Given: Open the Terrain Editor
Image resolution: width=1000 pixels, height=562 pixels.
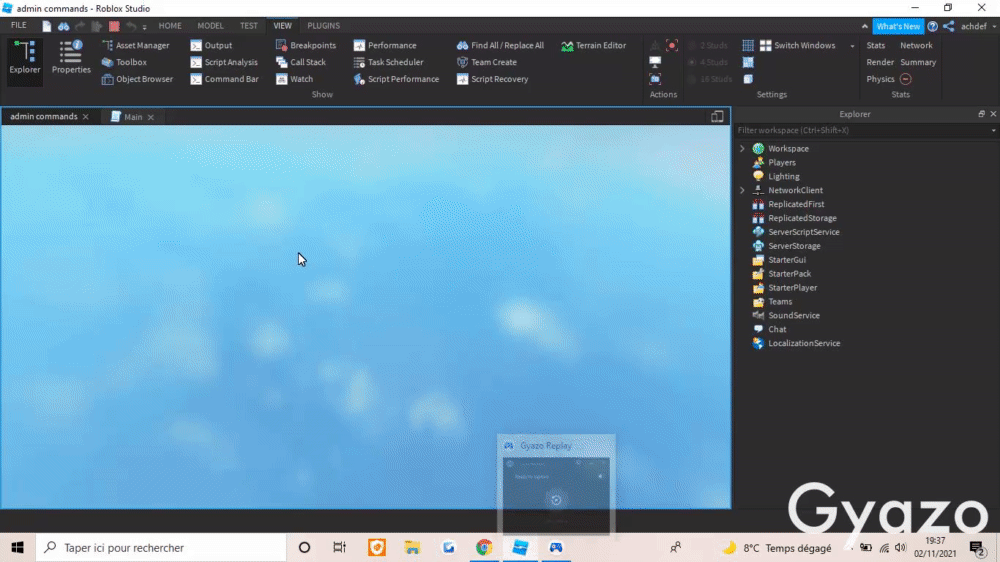Looking at the screenshot, I should [594, 45].
